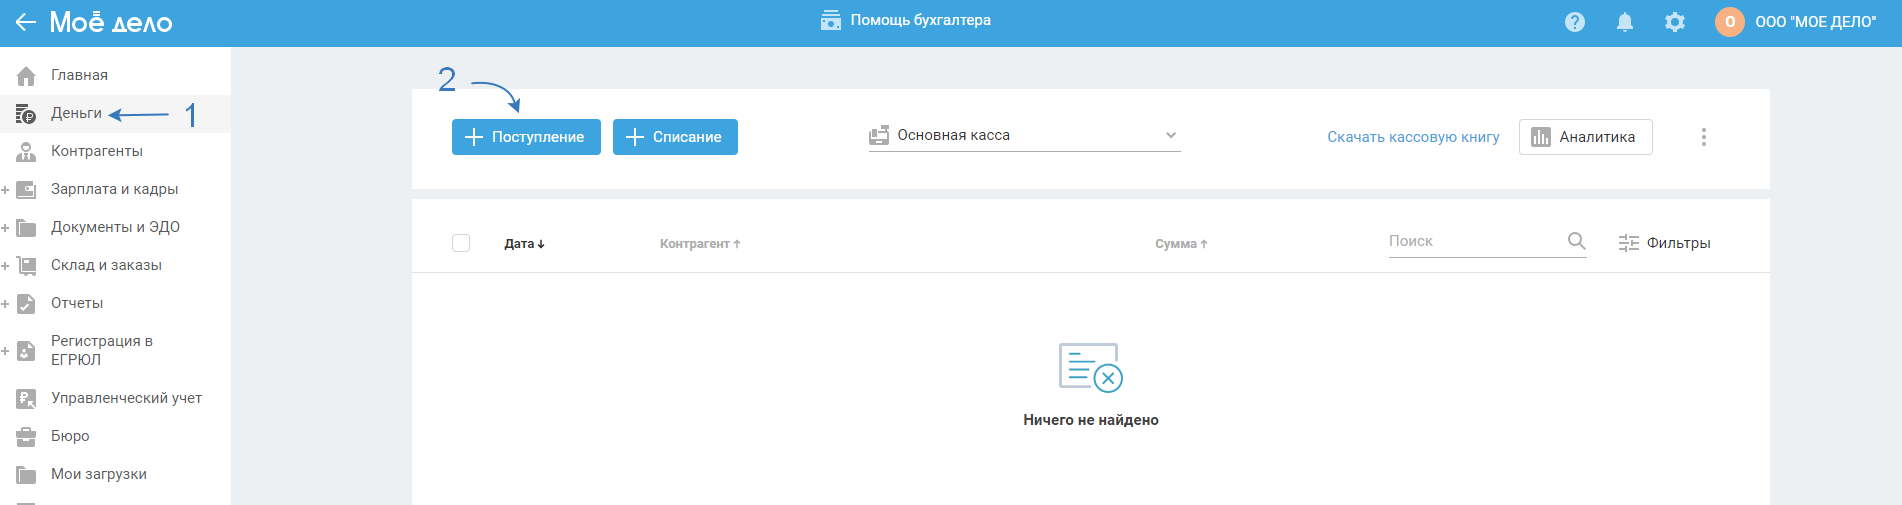Open Отчеты section
The width and height of the screenshot is (1902, 505).
(x=77, y=303)
